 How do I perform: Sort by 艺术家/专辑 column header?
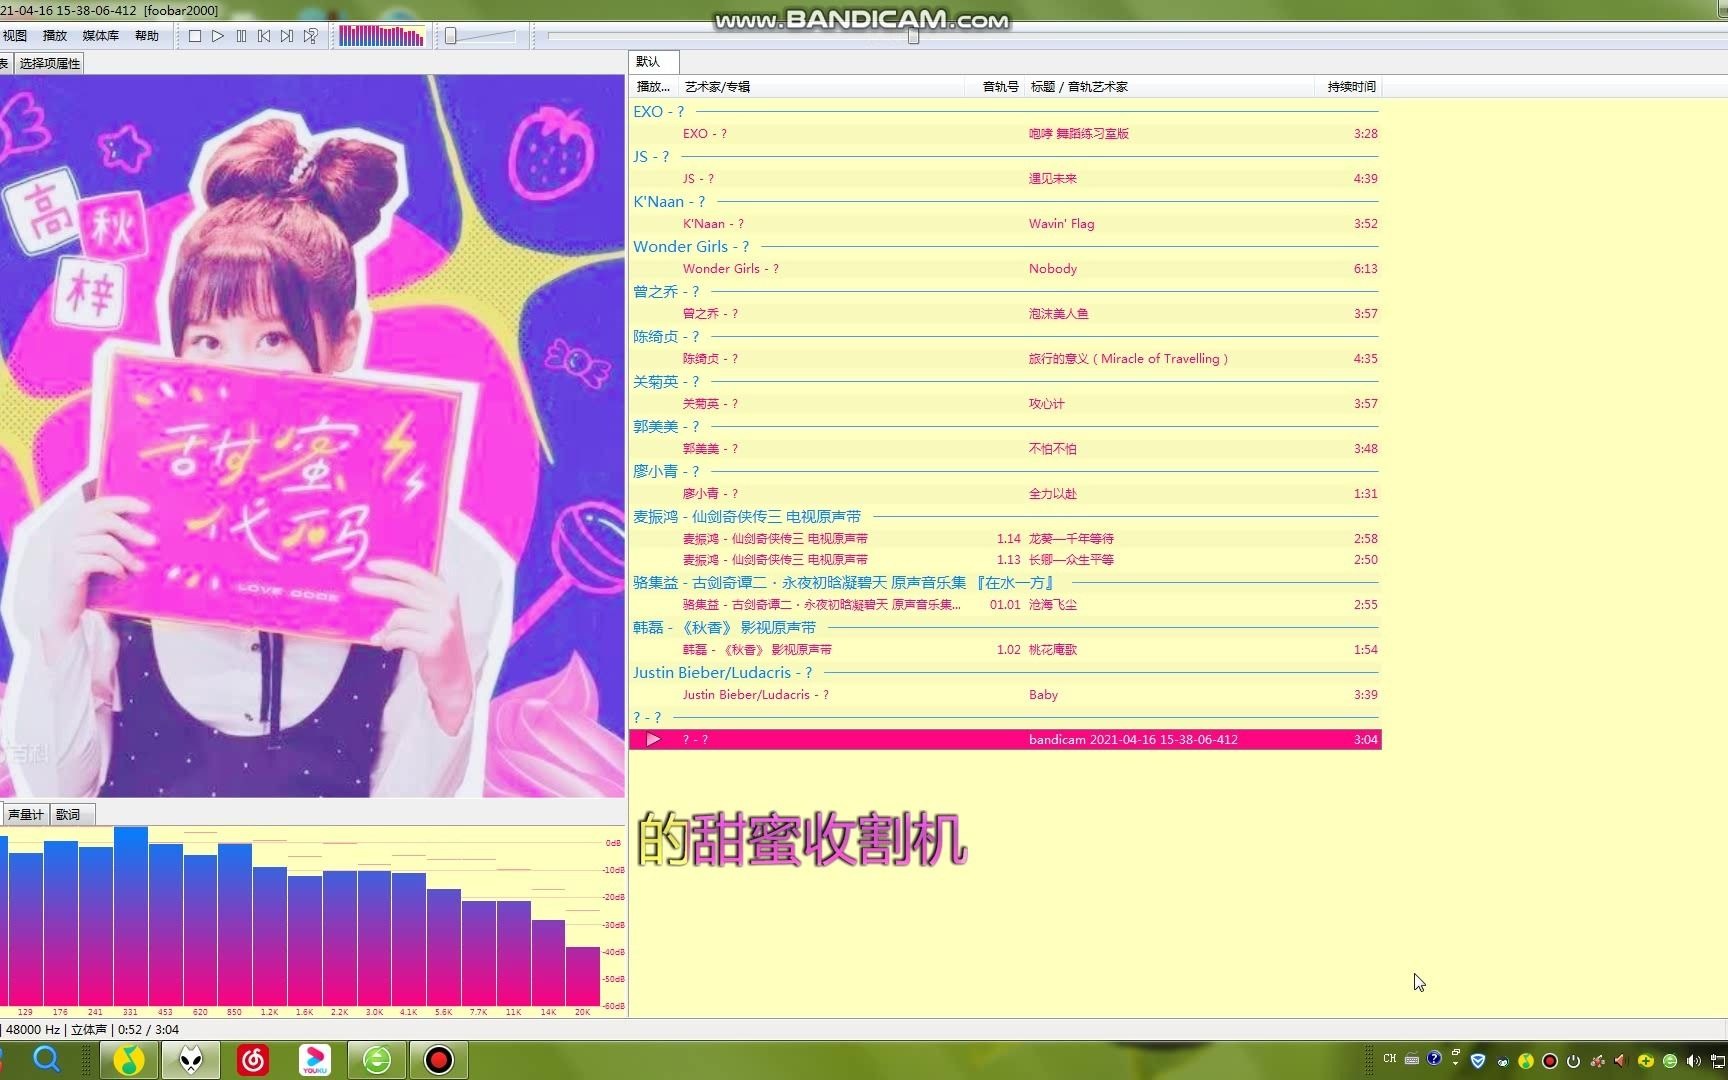click(x=820, y=87)
